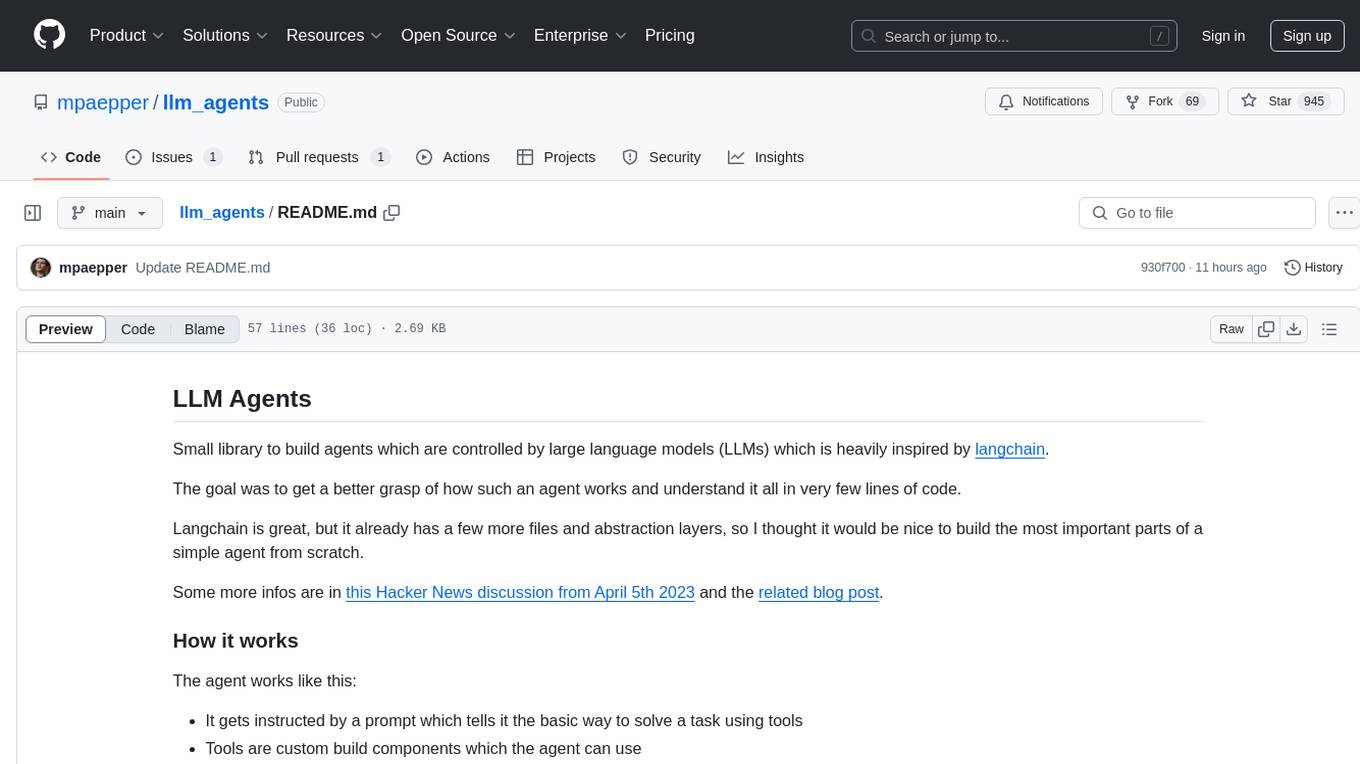
Task: Expand the Solutions menu
Action: coord(226,35)
